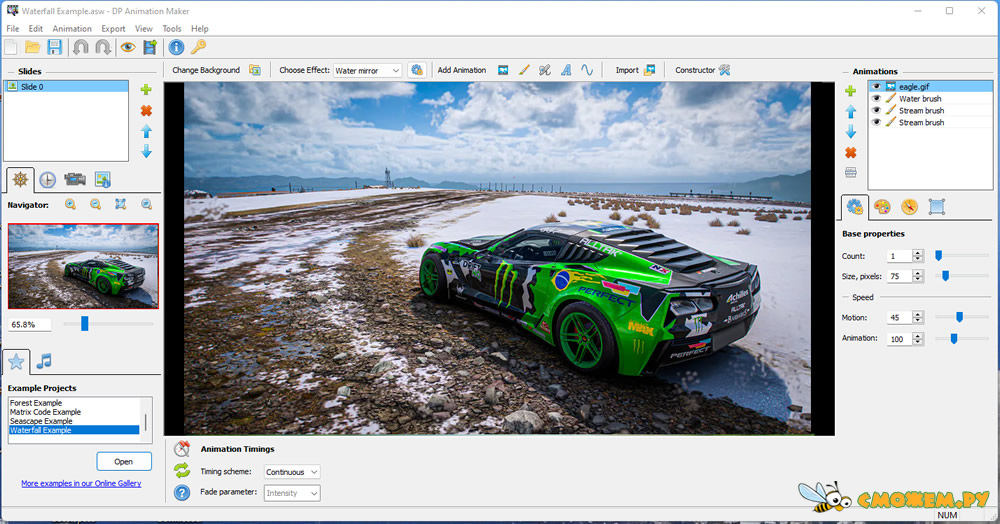This screenshot has width=1000, height=524.
Task: Toggle visibility of eagle.gif animation
Action: (x=876, y=87)
